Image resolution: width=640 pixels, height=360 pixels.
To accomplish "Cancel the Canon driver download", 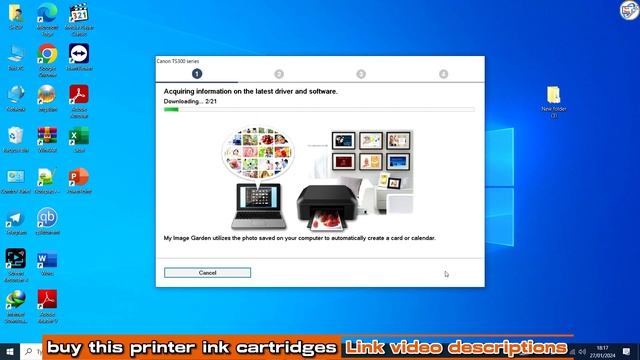I will [x=207, y=273].
